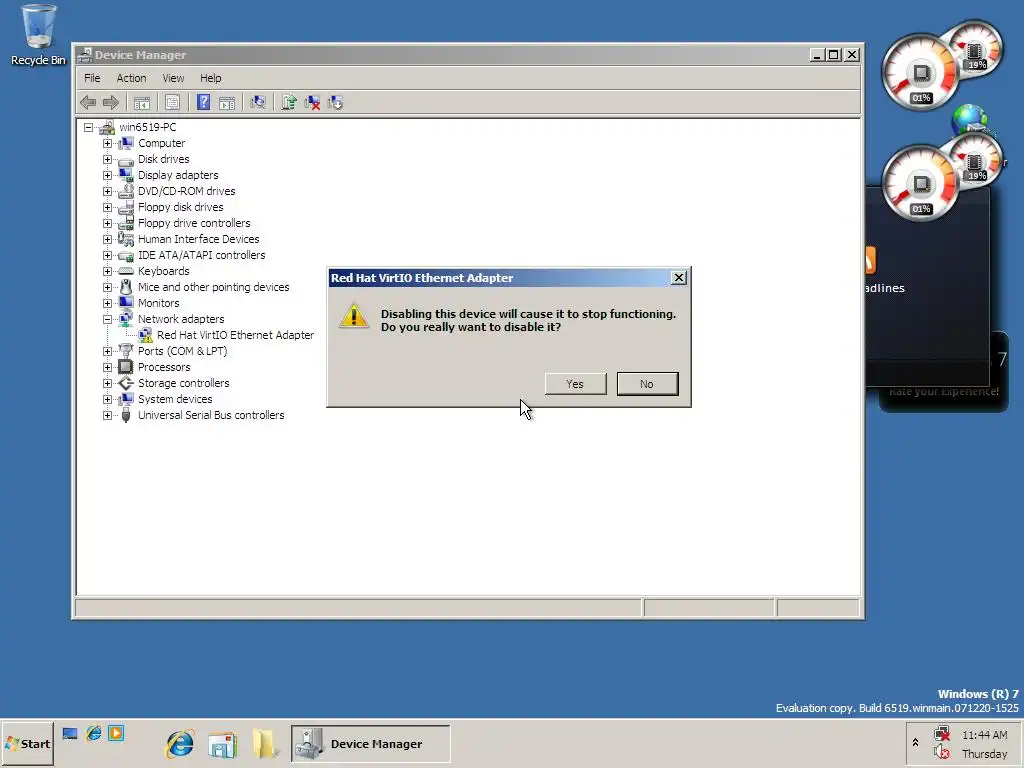The image size is (1024, 768).
Task: Click the network status tray icon
Action: tap(942, 734)
